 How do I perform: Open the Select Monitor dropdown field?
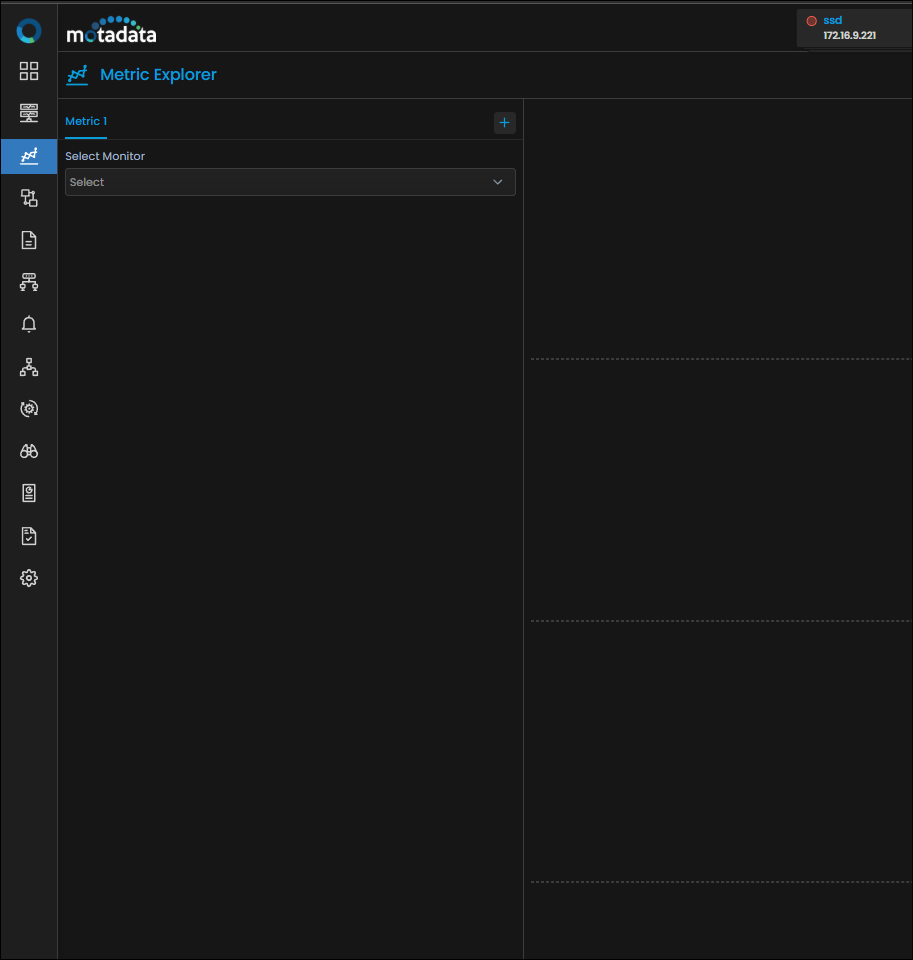coord(290,182)
